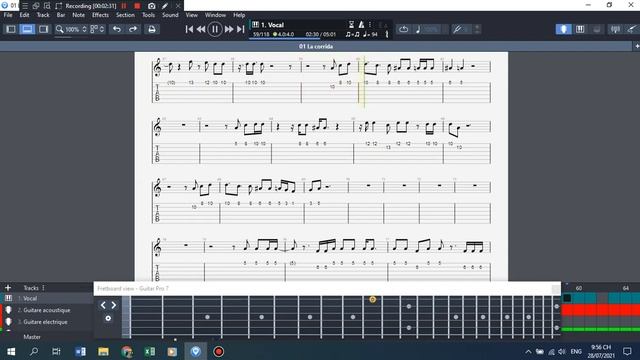Jump to first bar of the score
This screenshot has height=360, width=640.
[189, 29]
